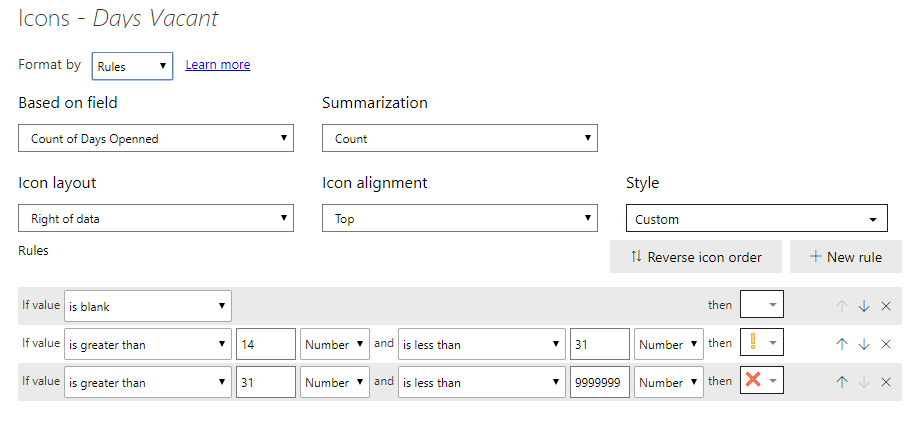The image size is (910, 425).
Task: Click the upper-bound field containing 31
Action: tap(600, 344)
